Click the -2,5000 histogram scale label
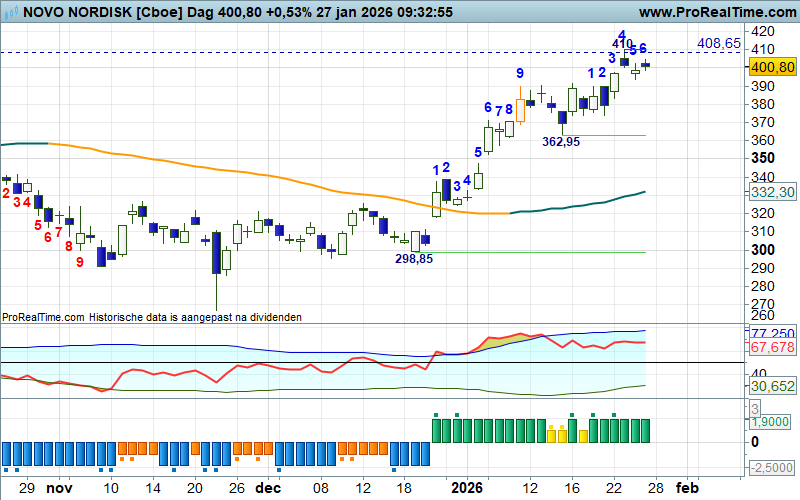Screen dimensions: 800x500 pos(772,468)
